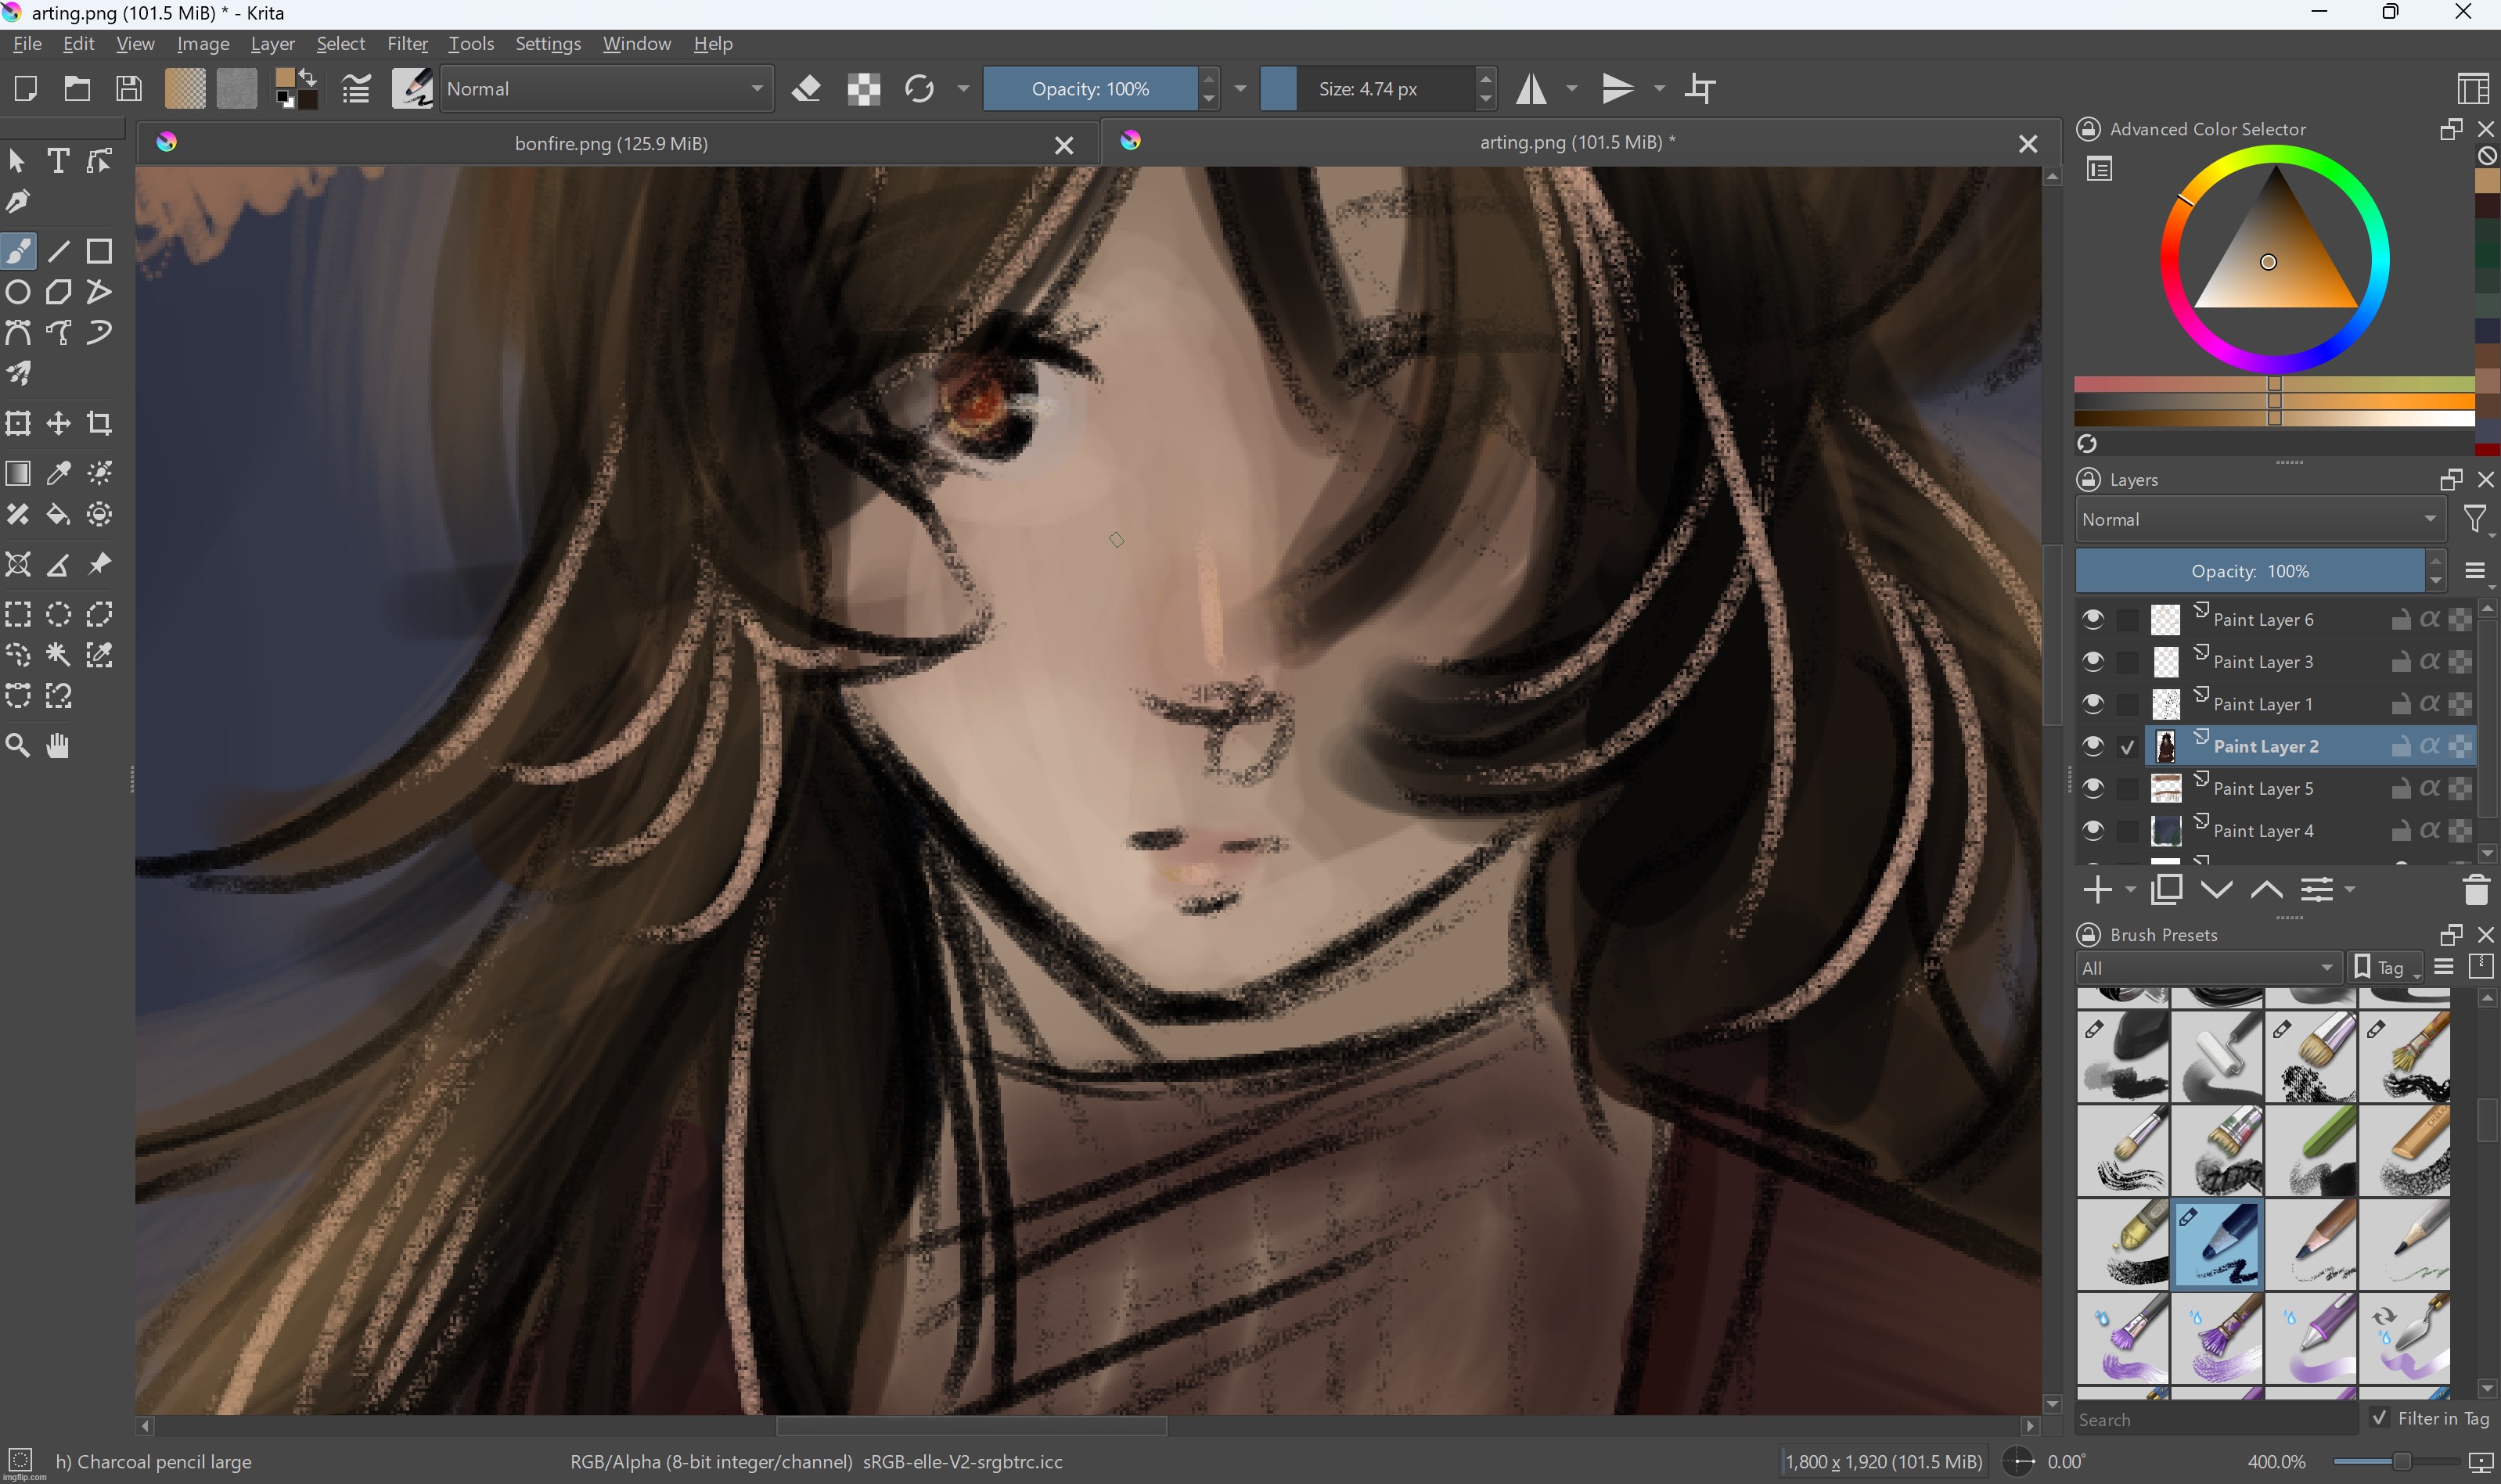Select the Move tool
The image size is (2501, 1484).
click(58, 423)
